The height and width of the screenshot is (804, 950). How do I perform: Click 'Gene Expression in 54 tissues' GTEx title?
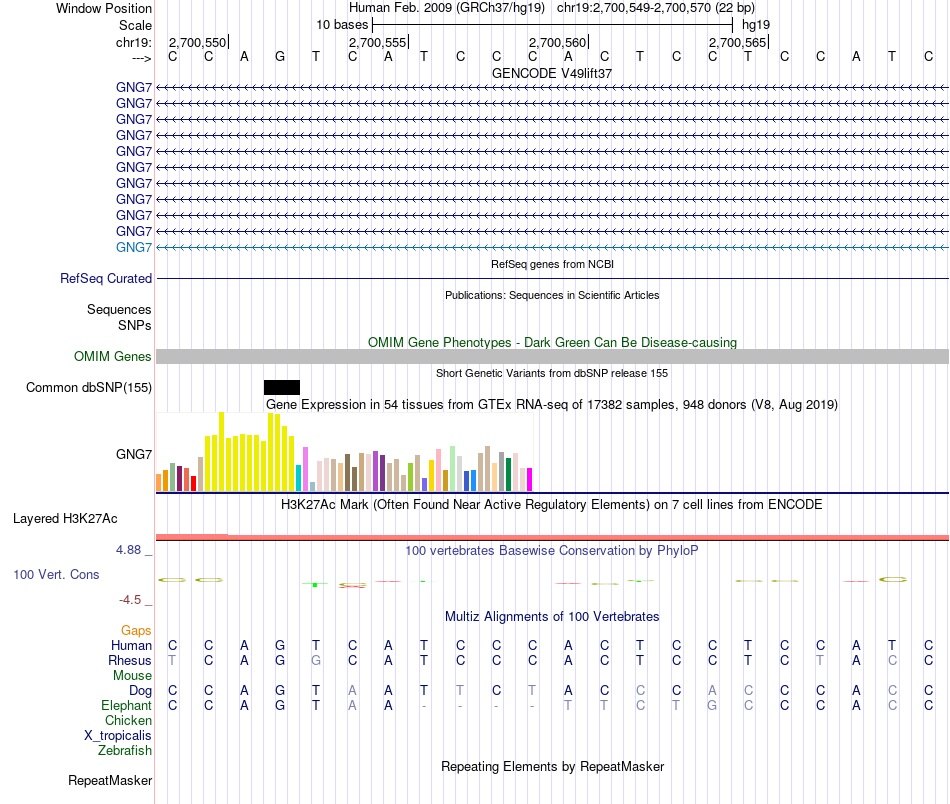[552, 404]
